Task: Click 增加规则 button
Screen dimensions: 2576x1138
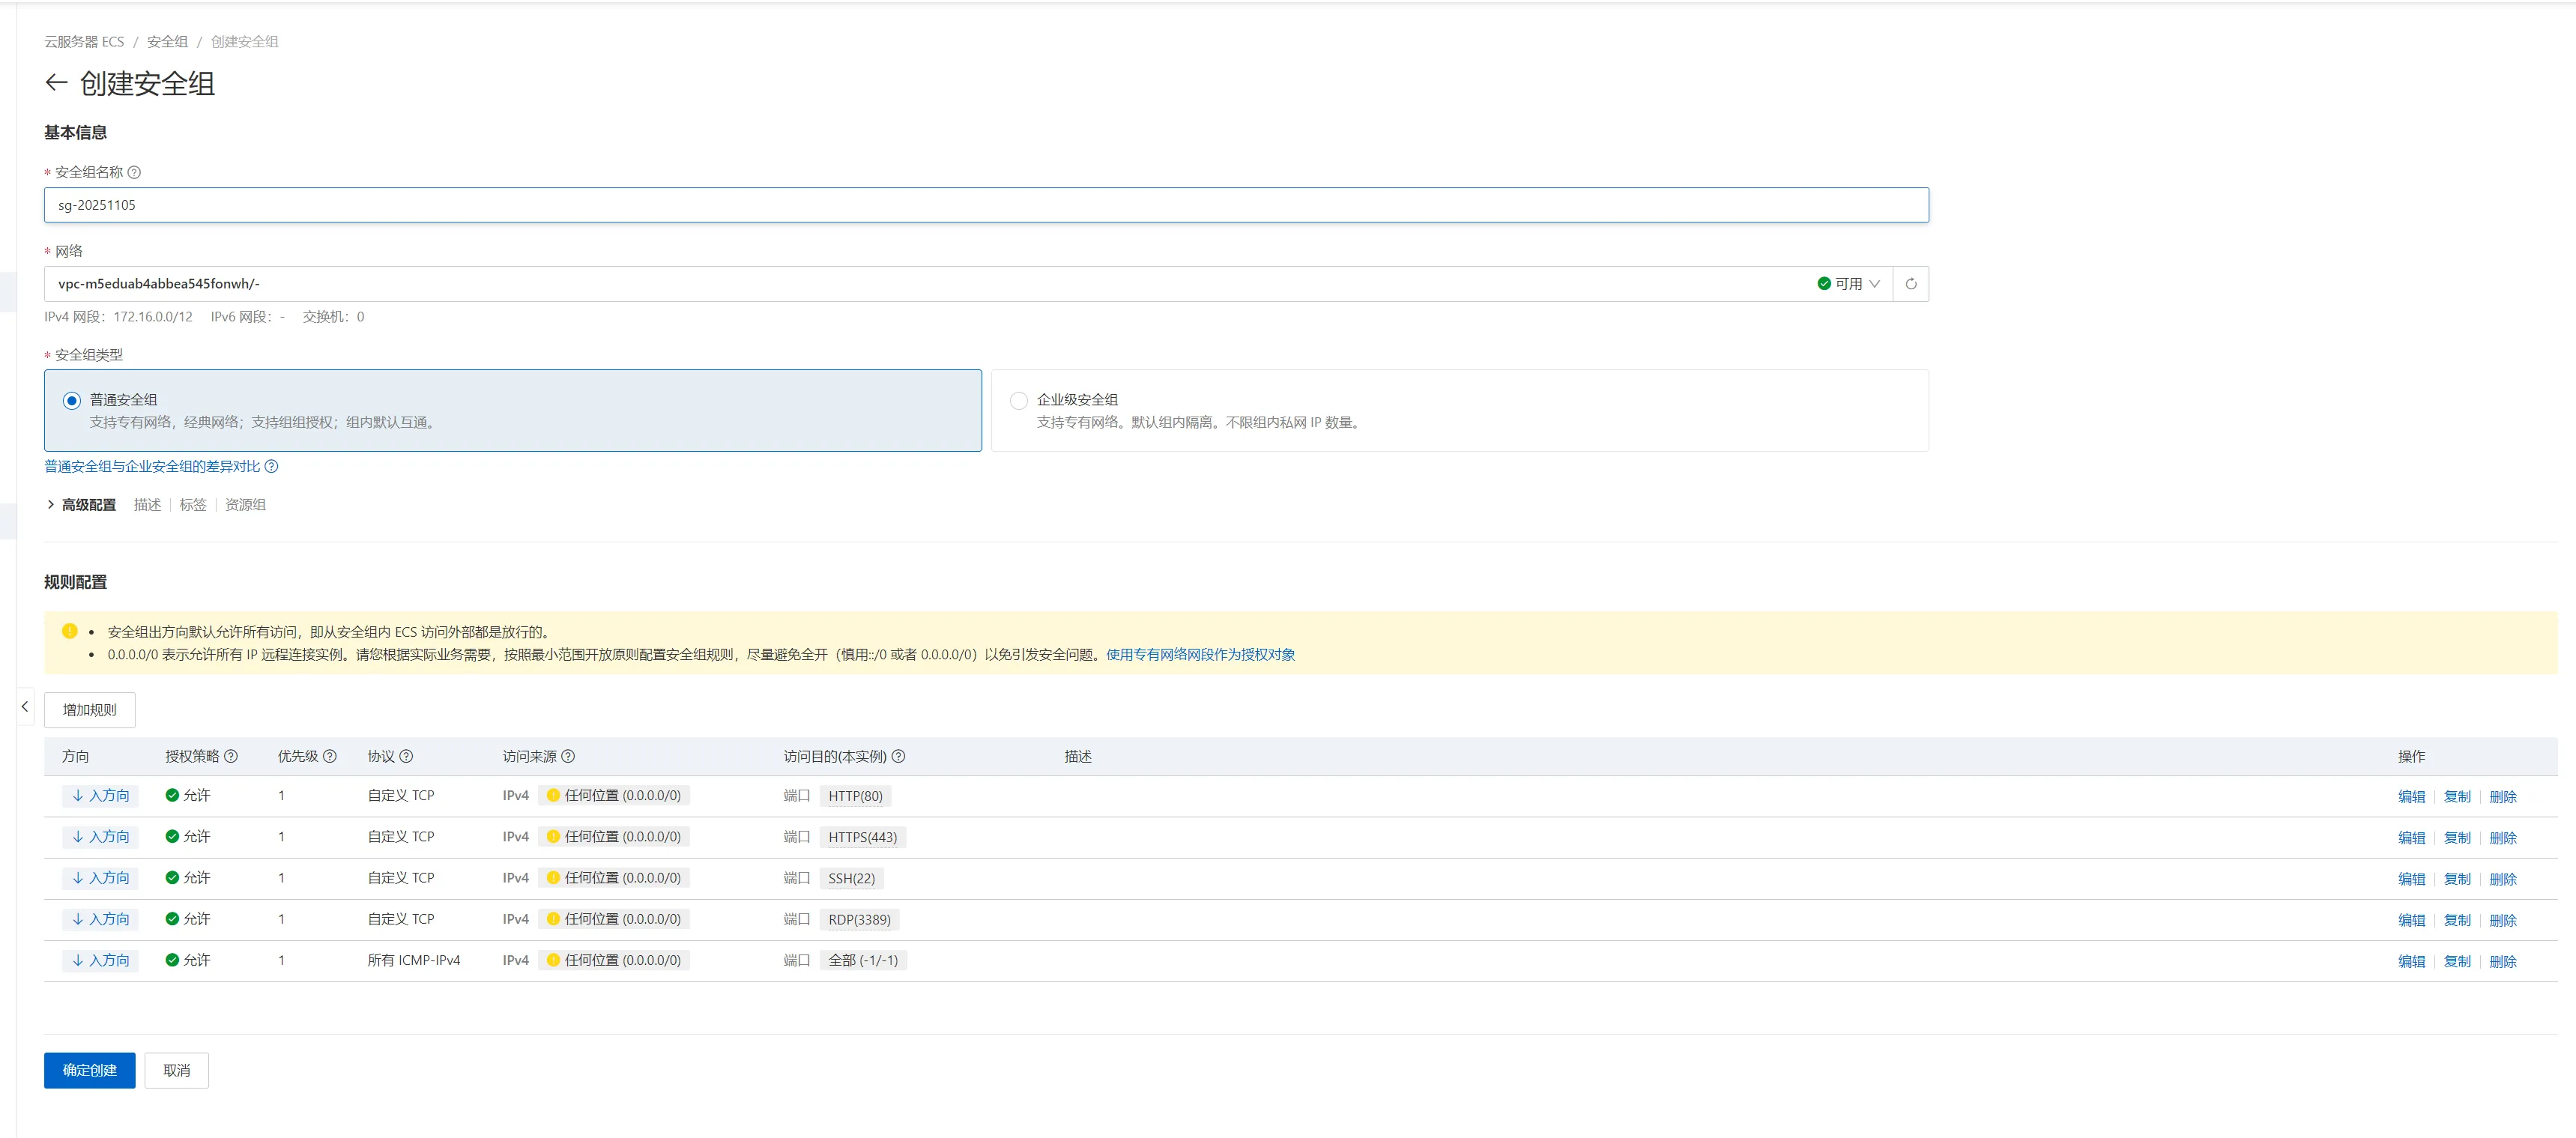Action: pyautogui.click(x=89, y=710)
